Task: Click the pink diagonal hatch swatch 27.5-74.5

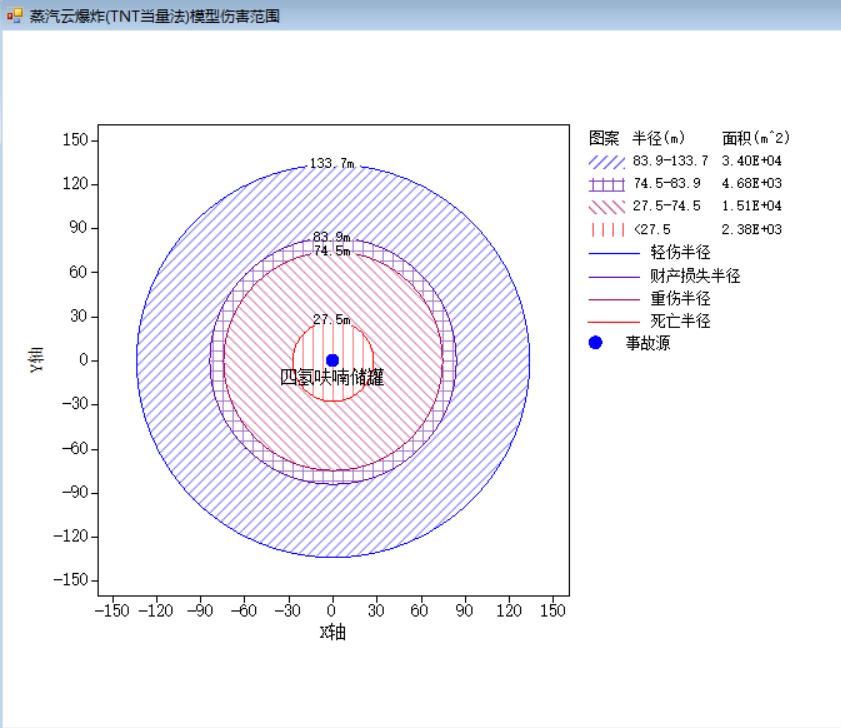Action: tap(607, 207)
